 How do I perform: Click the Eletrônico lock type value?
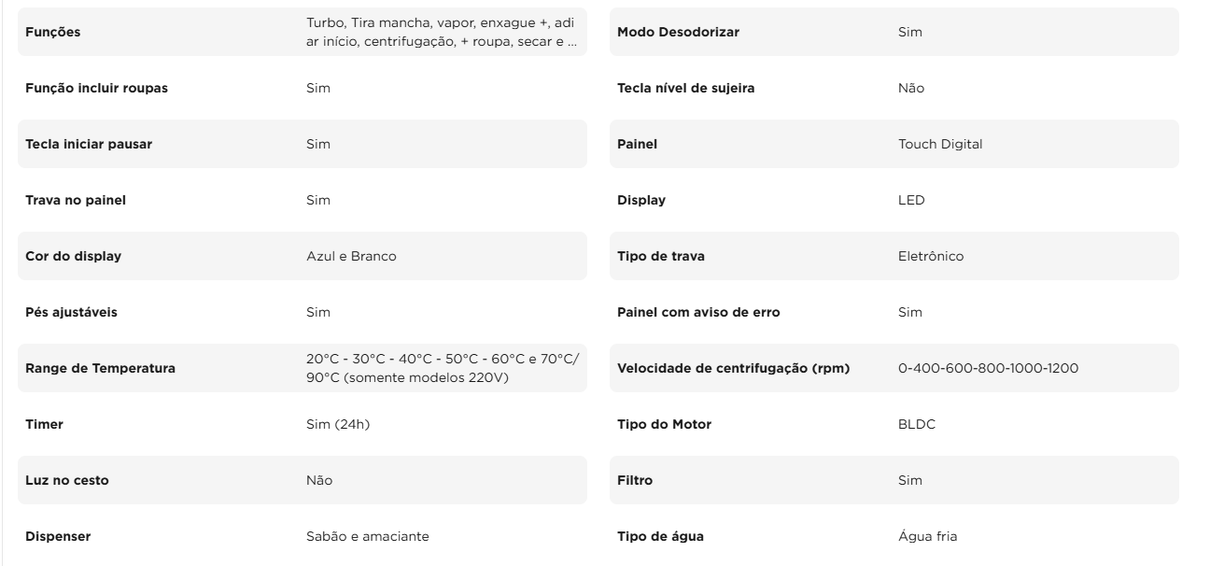click(931, 256)
